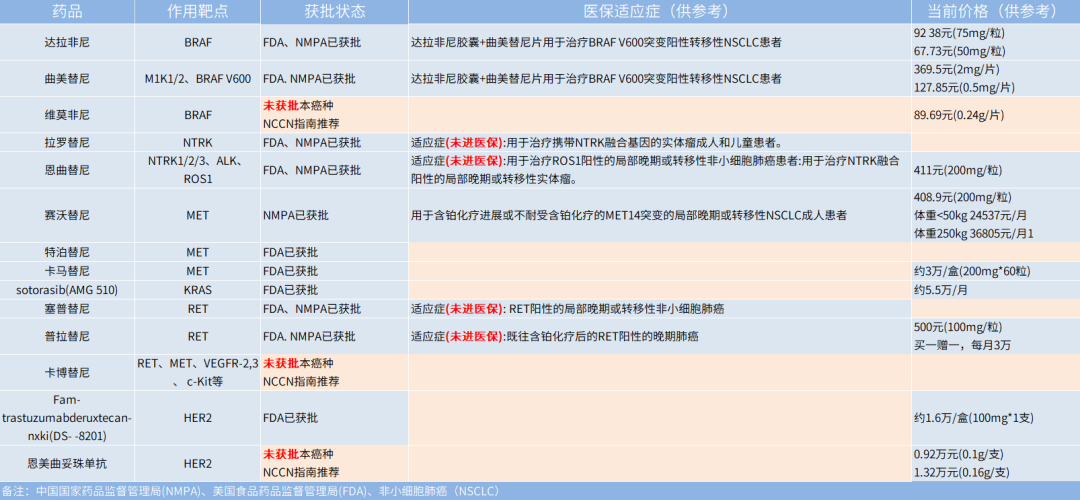Select the drug name cell 卡马替尼
Viewport: 1080px width, 500px height.
(x=67, y=271)
